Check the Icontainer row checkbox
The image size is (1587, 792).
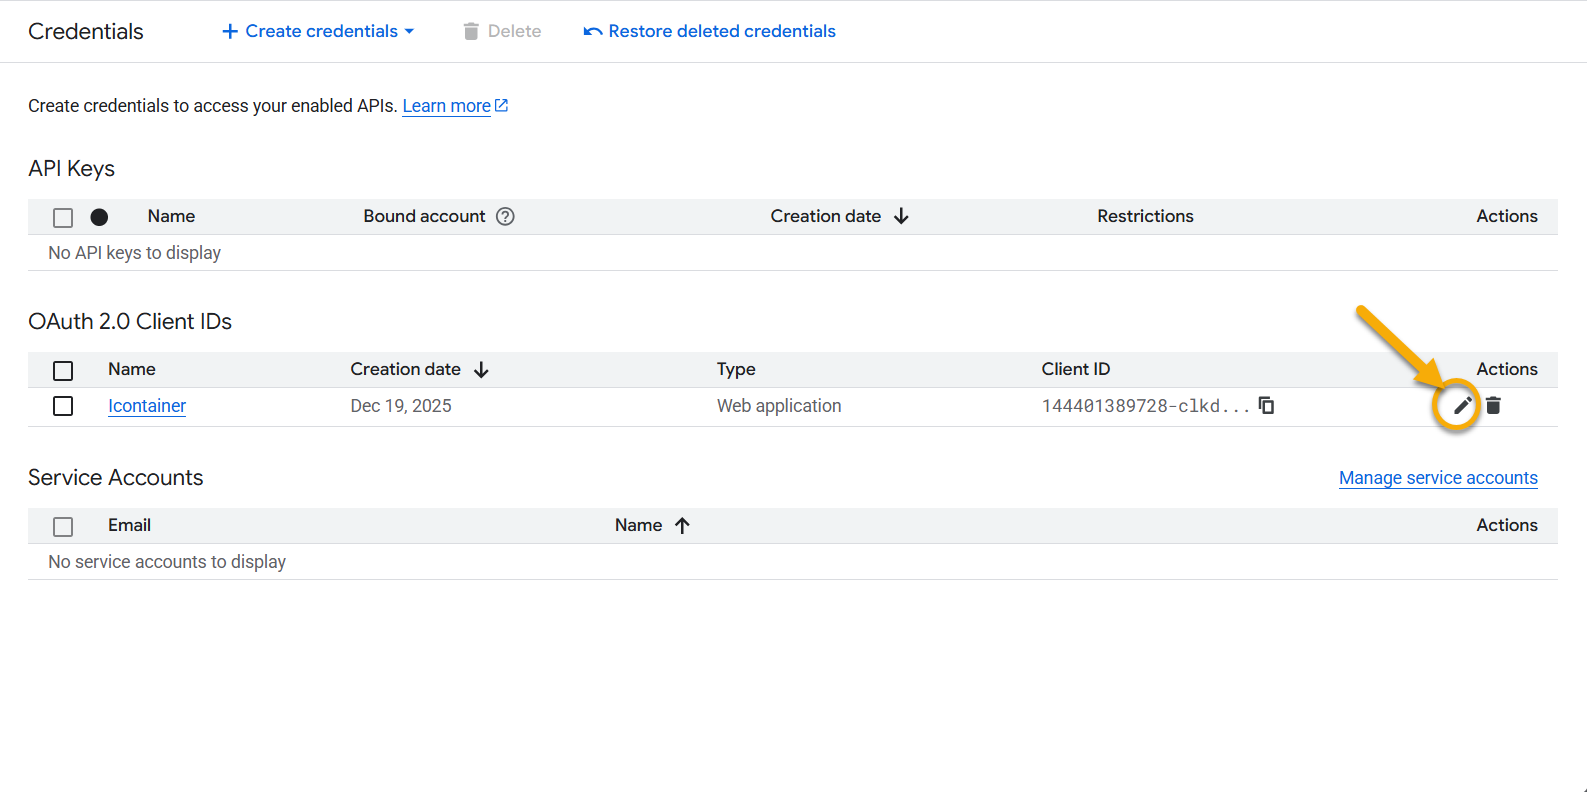tap(63, 406)
